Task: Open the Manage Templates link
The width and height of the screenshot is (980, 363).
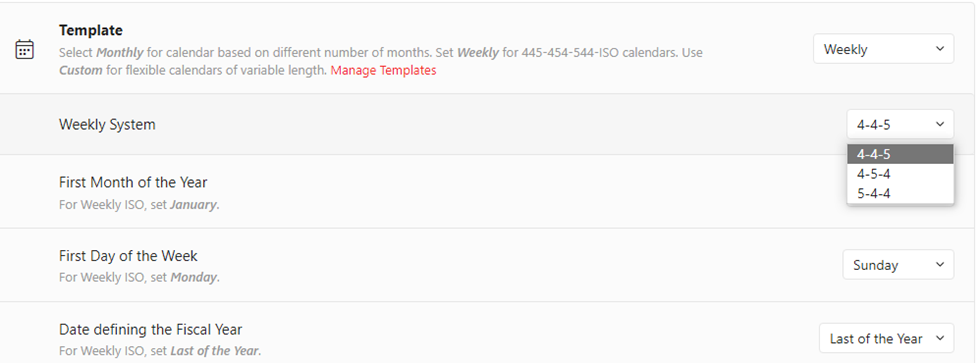Action: [383, 70]
